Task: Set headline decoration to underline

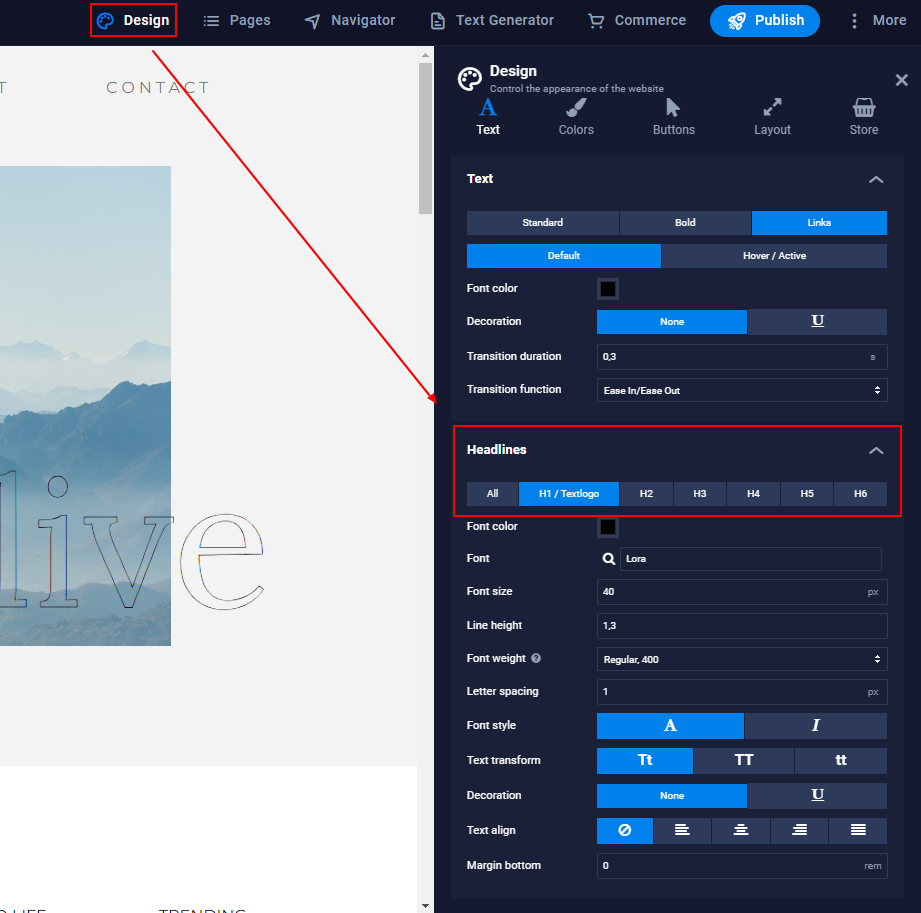Action: click(x=817, y=795)
